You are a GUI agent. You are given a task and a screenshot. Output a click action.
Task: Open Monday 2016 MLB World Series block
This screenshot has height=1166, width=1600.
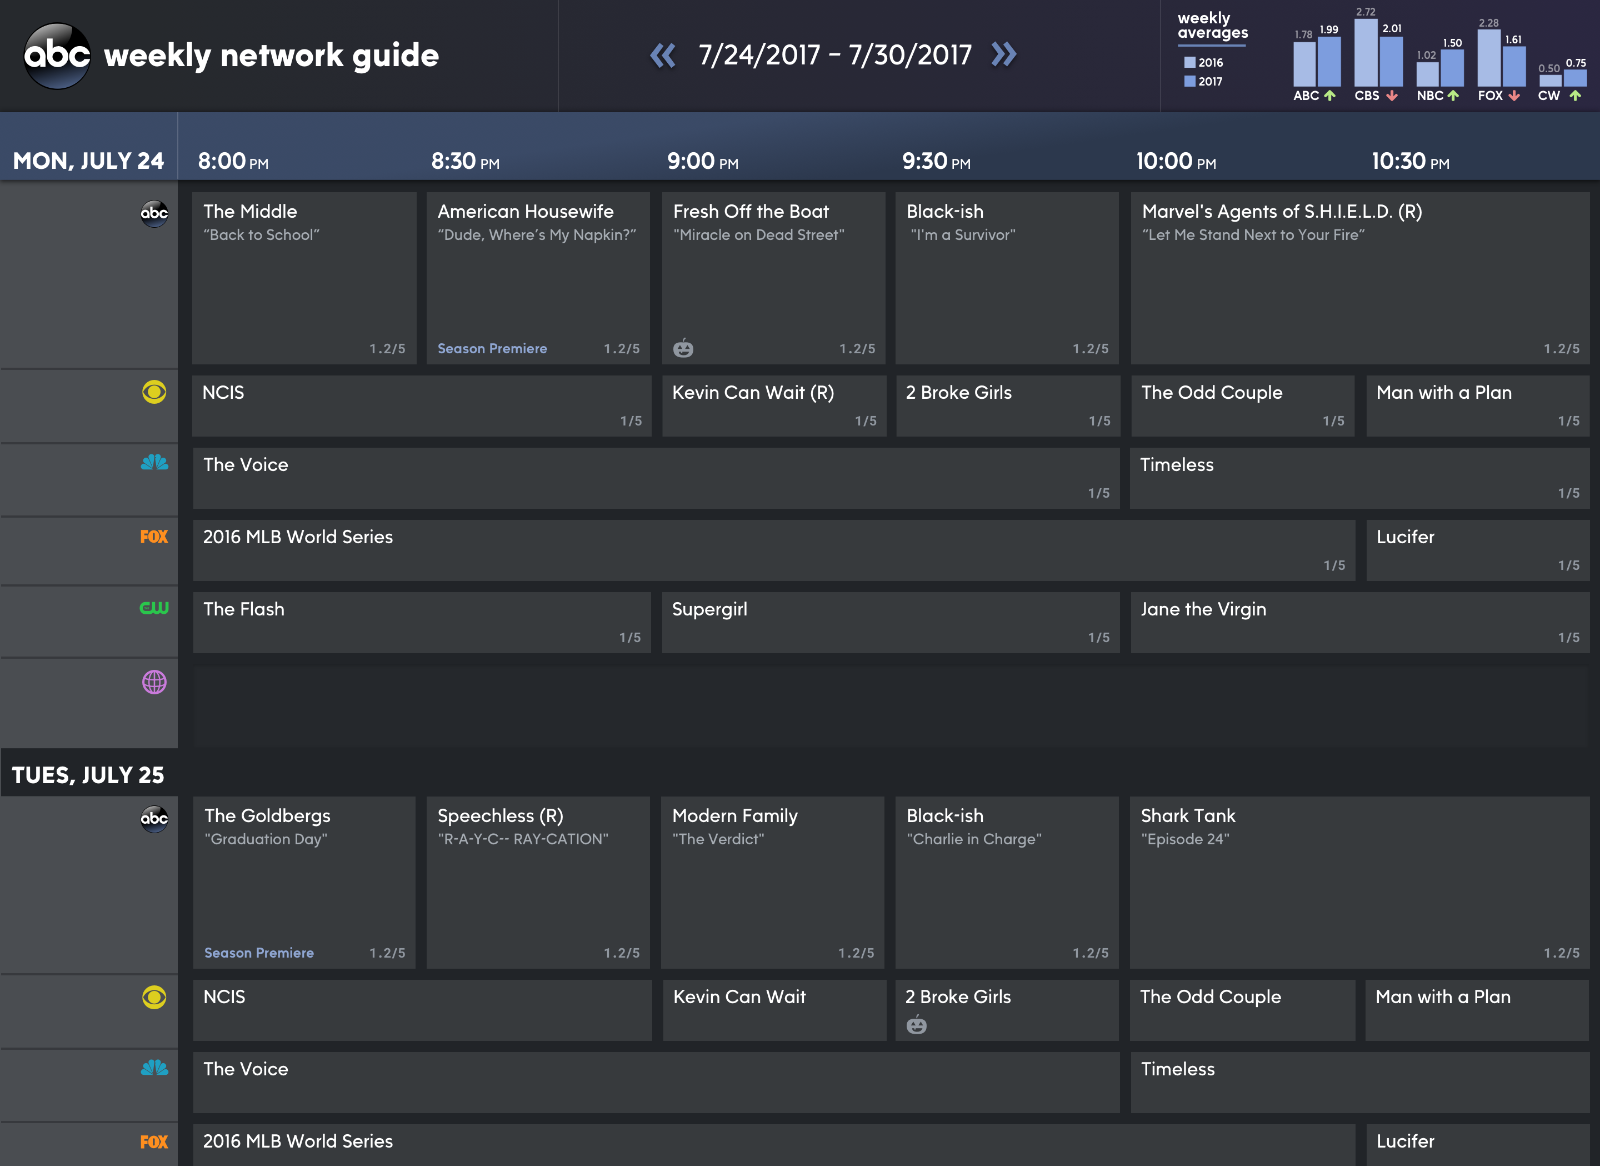(x=774, y=550)
